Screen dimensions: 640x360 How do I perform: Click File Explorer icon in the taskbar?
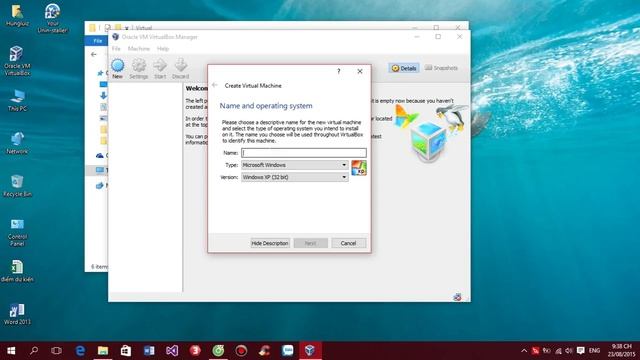click(x=103, y=351)
